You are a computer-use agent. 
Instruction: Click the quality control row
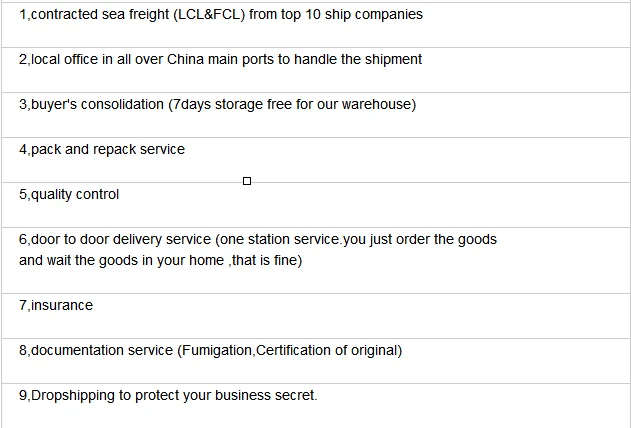pyautogui.click(x=69, y=194)
